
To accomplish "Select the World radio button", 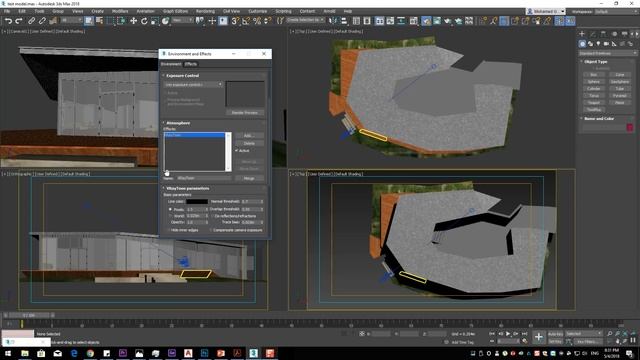I will (x=170, y=216).
